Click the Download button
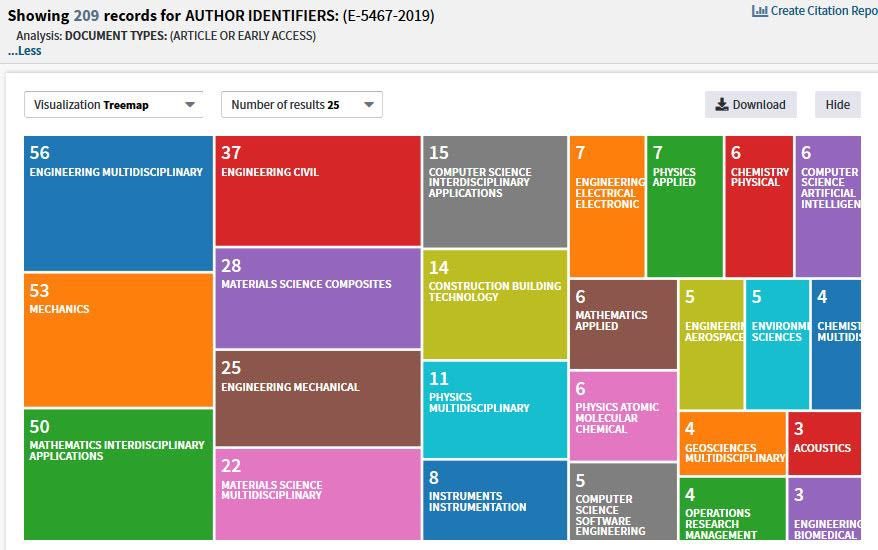 pyautogui.click(x=750, y=105)
